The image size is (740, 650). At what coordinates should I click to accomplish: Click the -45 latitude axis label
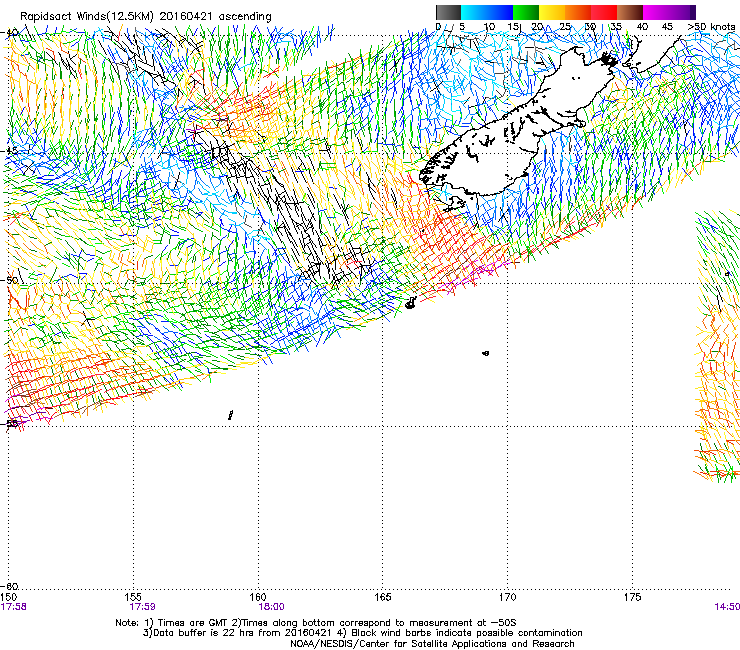click(x=10, y=151)
